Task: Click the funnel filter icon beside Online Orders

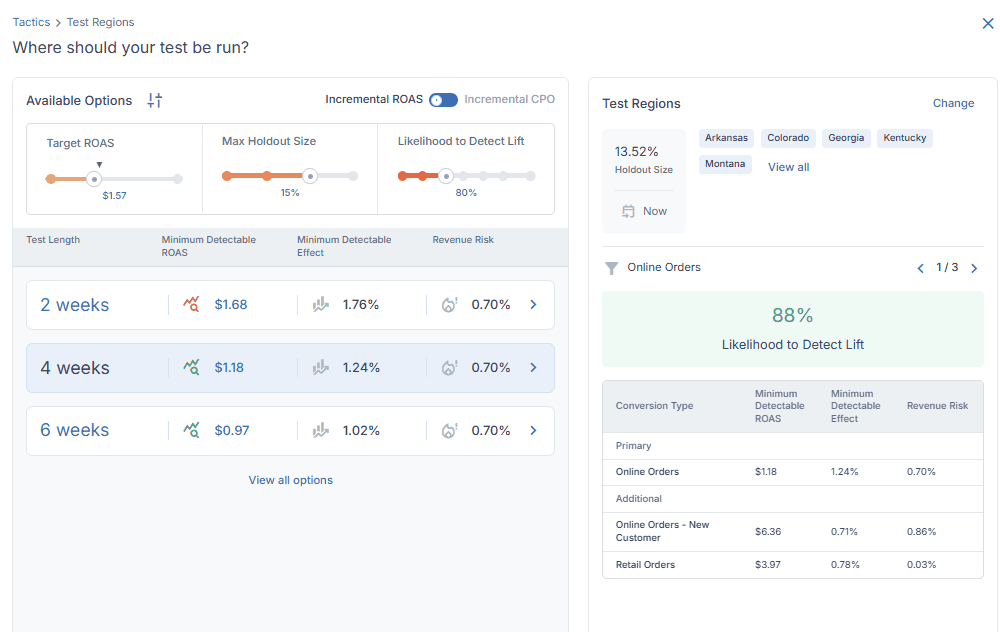Action: (x=611, y=268)
